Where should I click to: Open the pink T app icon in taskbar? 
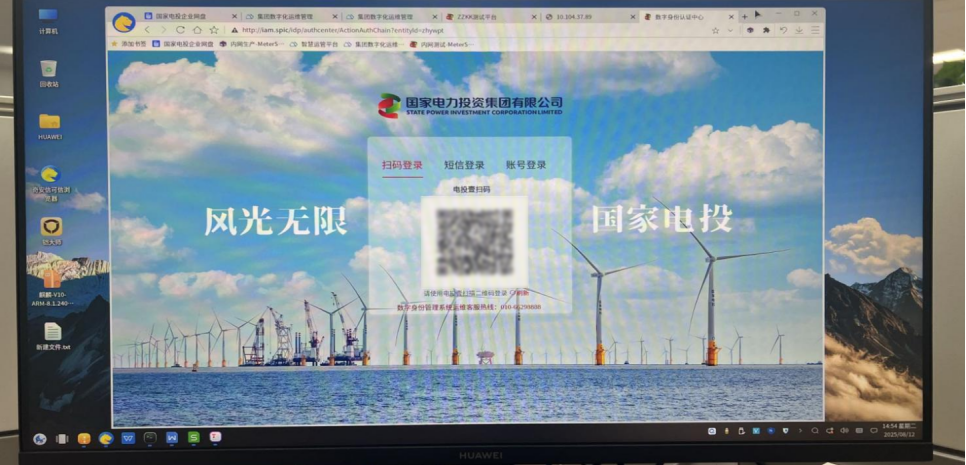coord(216,437)
